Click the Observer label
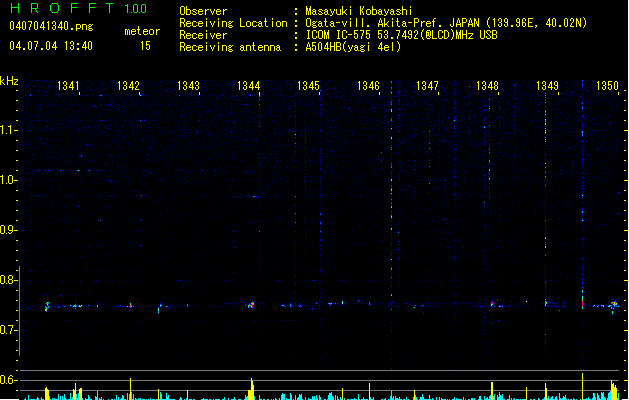The width and height of the screenshot is (629, 400). tap(203, 11)
